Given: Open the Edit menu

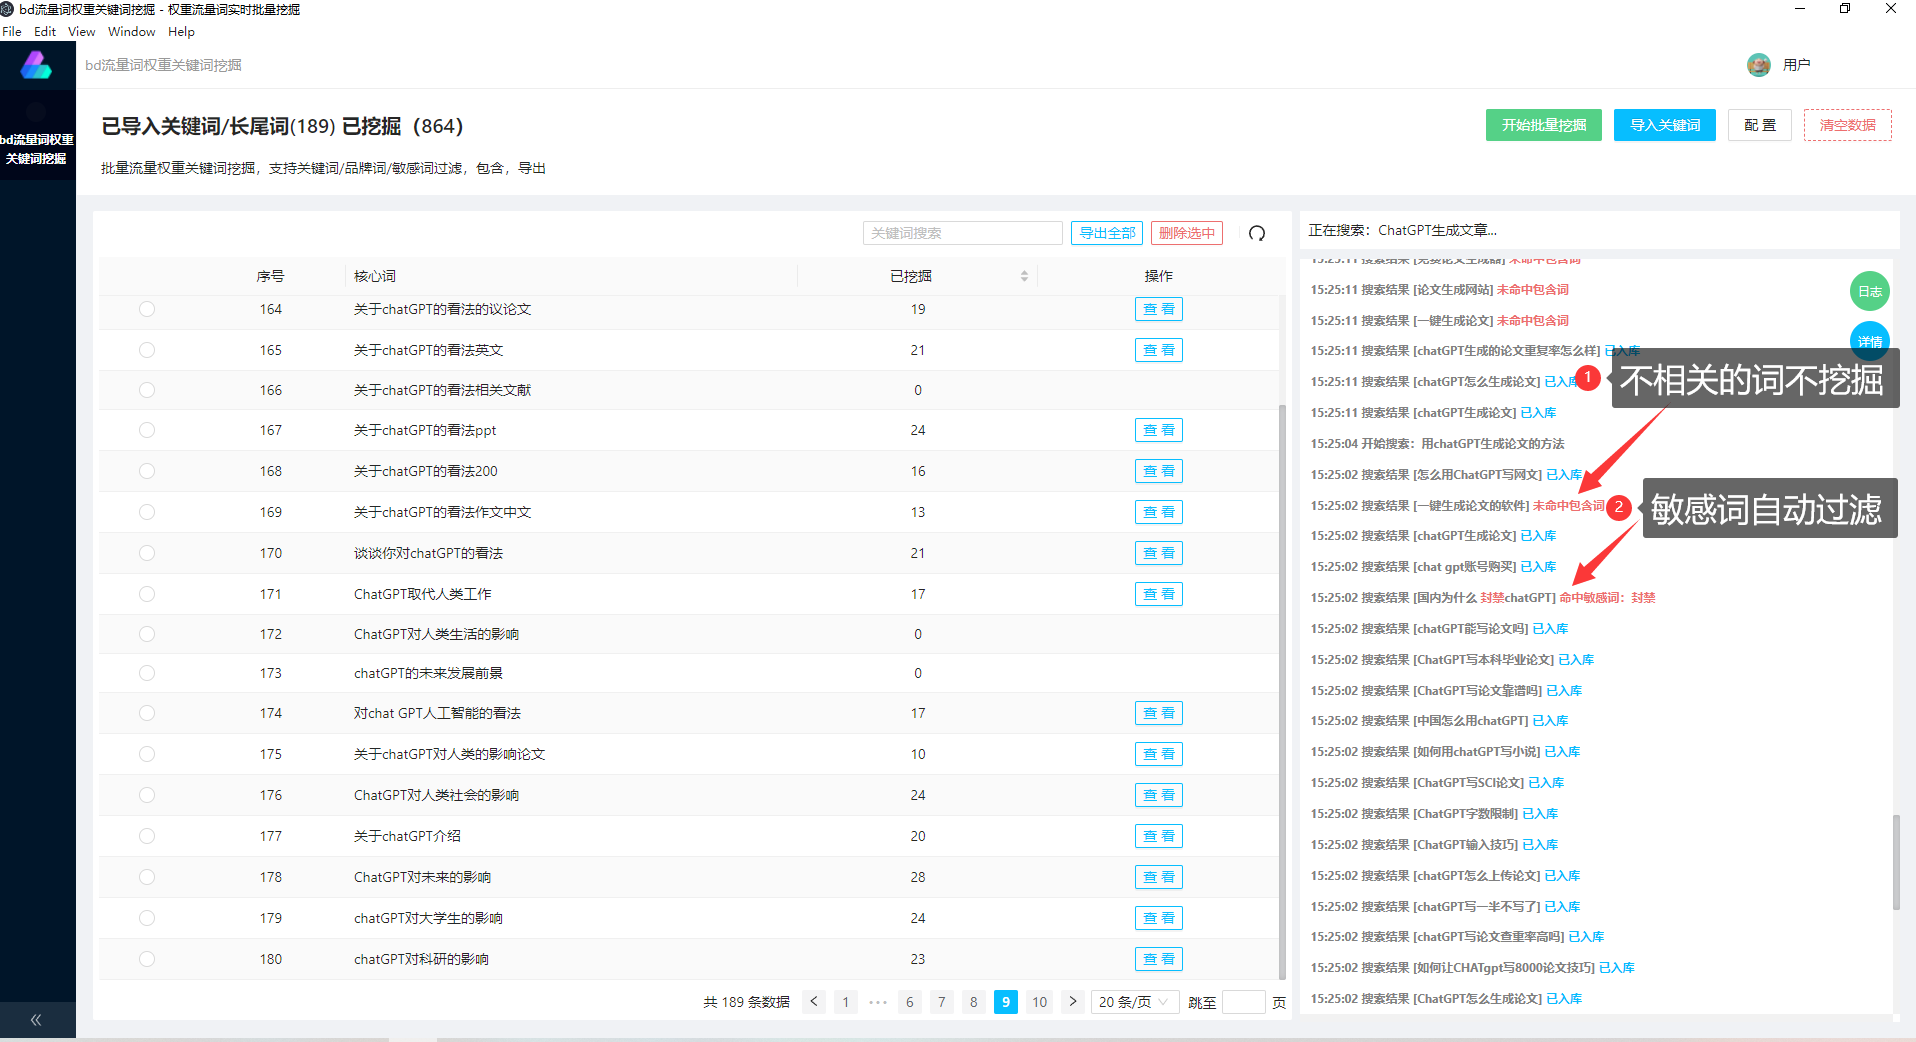Looking at the screenshot, I should coord(45,32).
